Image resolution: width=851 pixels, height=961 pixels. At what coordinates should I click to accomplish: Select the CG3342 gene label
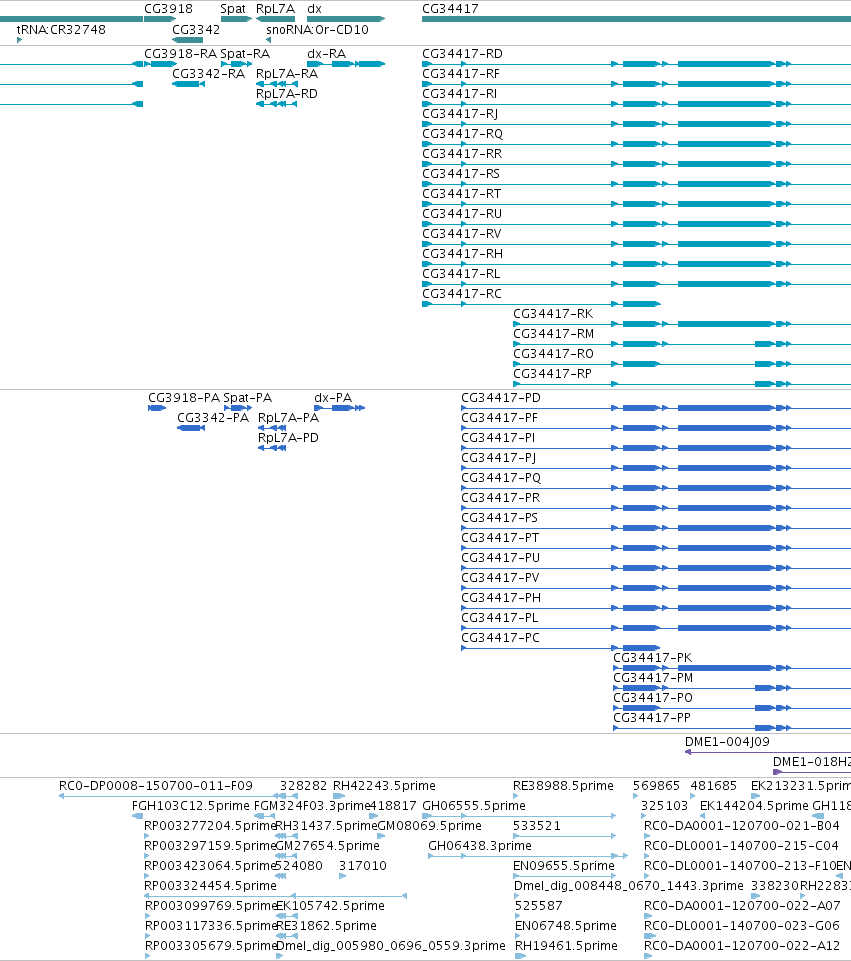click(x=196, y=29)
